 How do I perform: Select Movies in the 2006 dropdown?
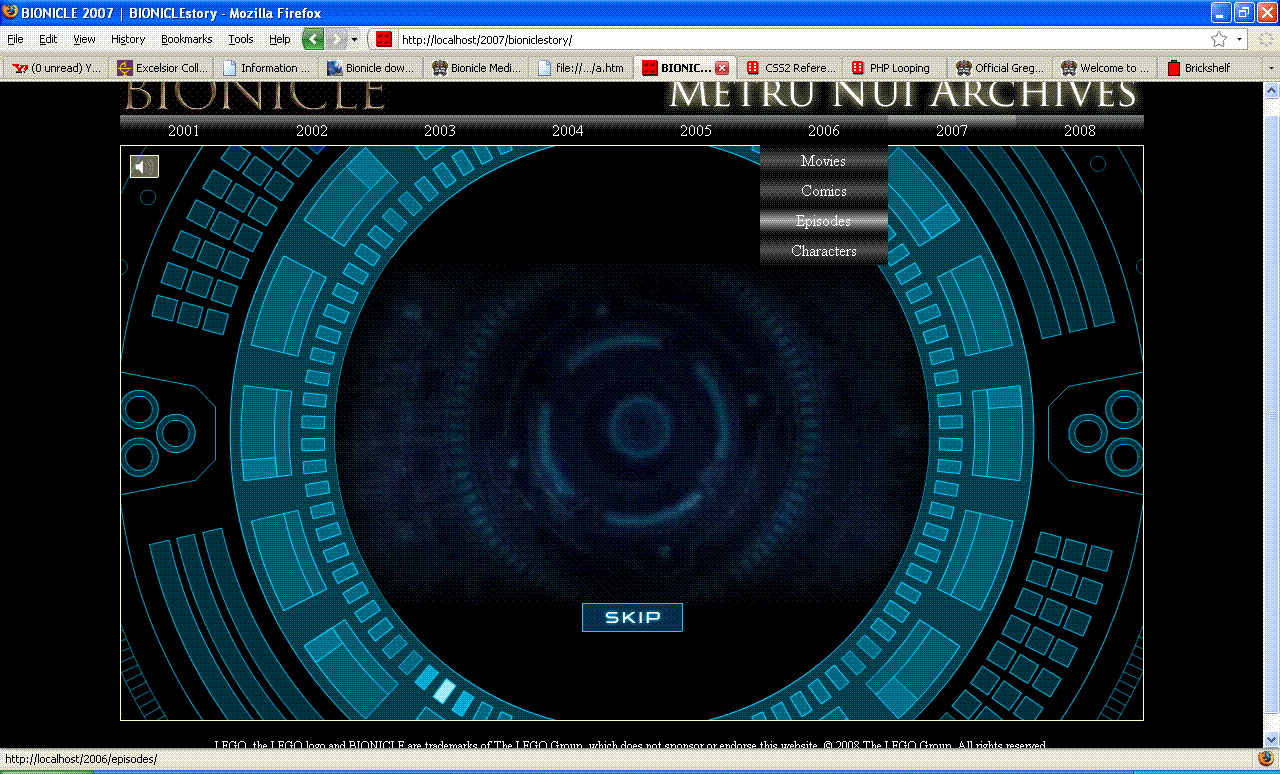[824, 161]
